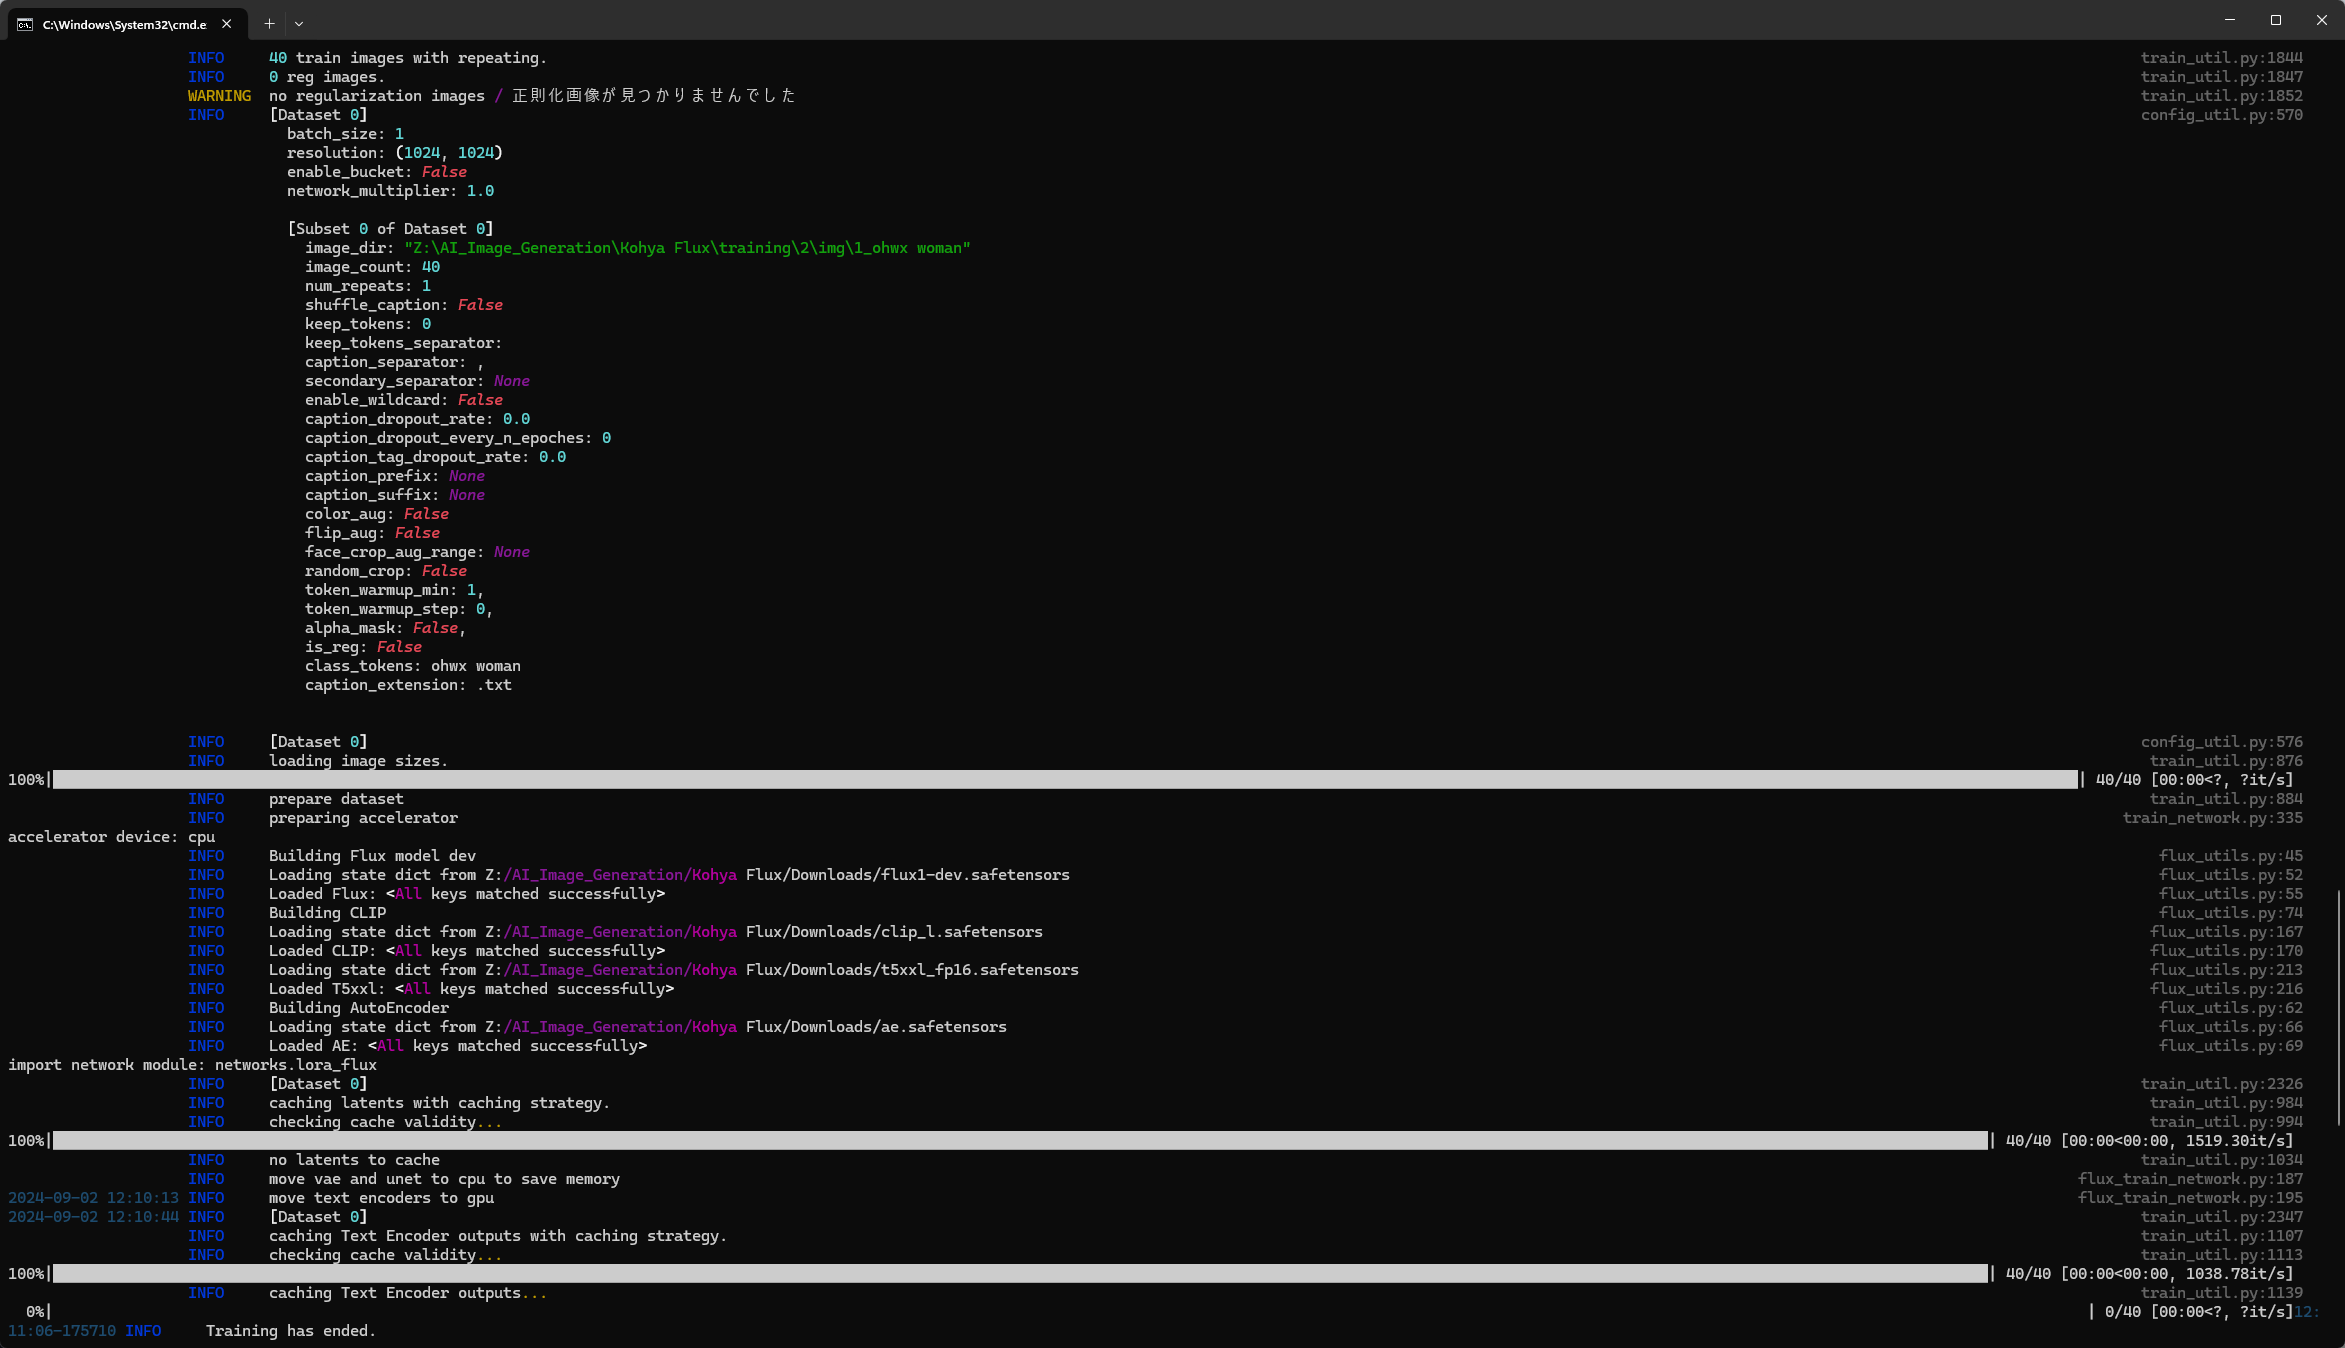Click the INFO label beside 'prepare dataset'
Screen dimensions: 2345x1348
(x=206, y=798)
